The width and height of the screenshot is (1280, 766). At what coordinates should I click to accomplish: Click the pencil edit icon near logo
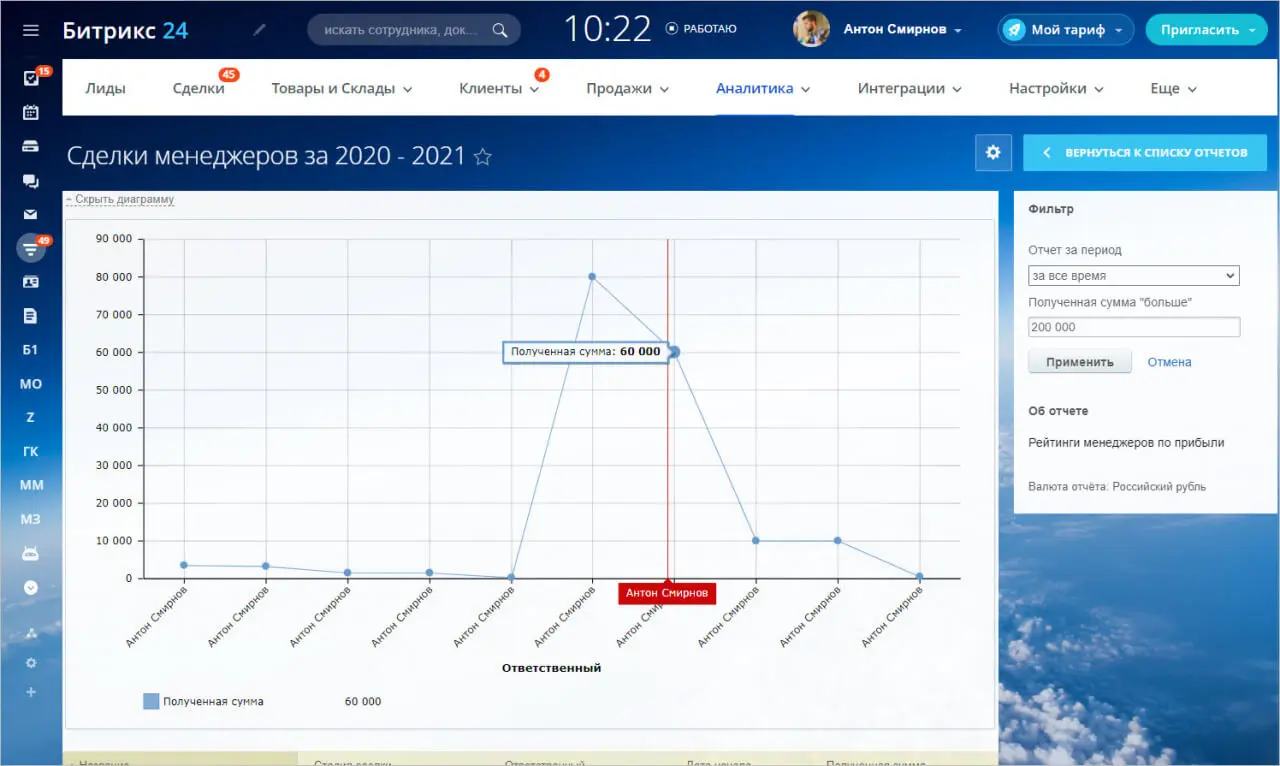[260, 30]
